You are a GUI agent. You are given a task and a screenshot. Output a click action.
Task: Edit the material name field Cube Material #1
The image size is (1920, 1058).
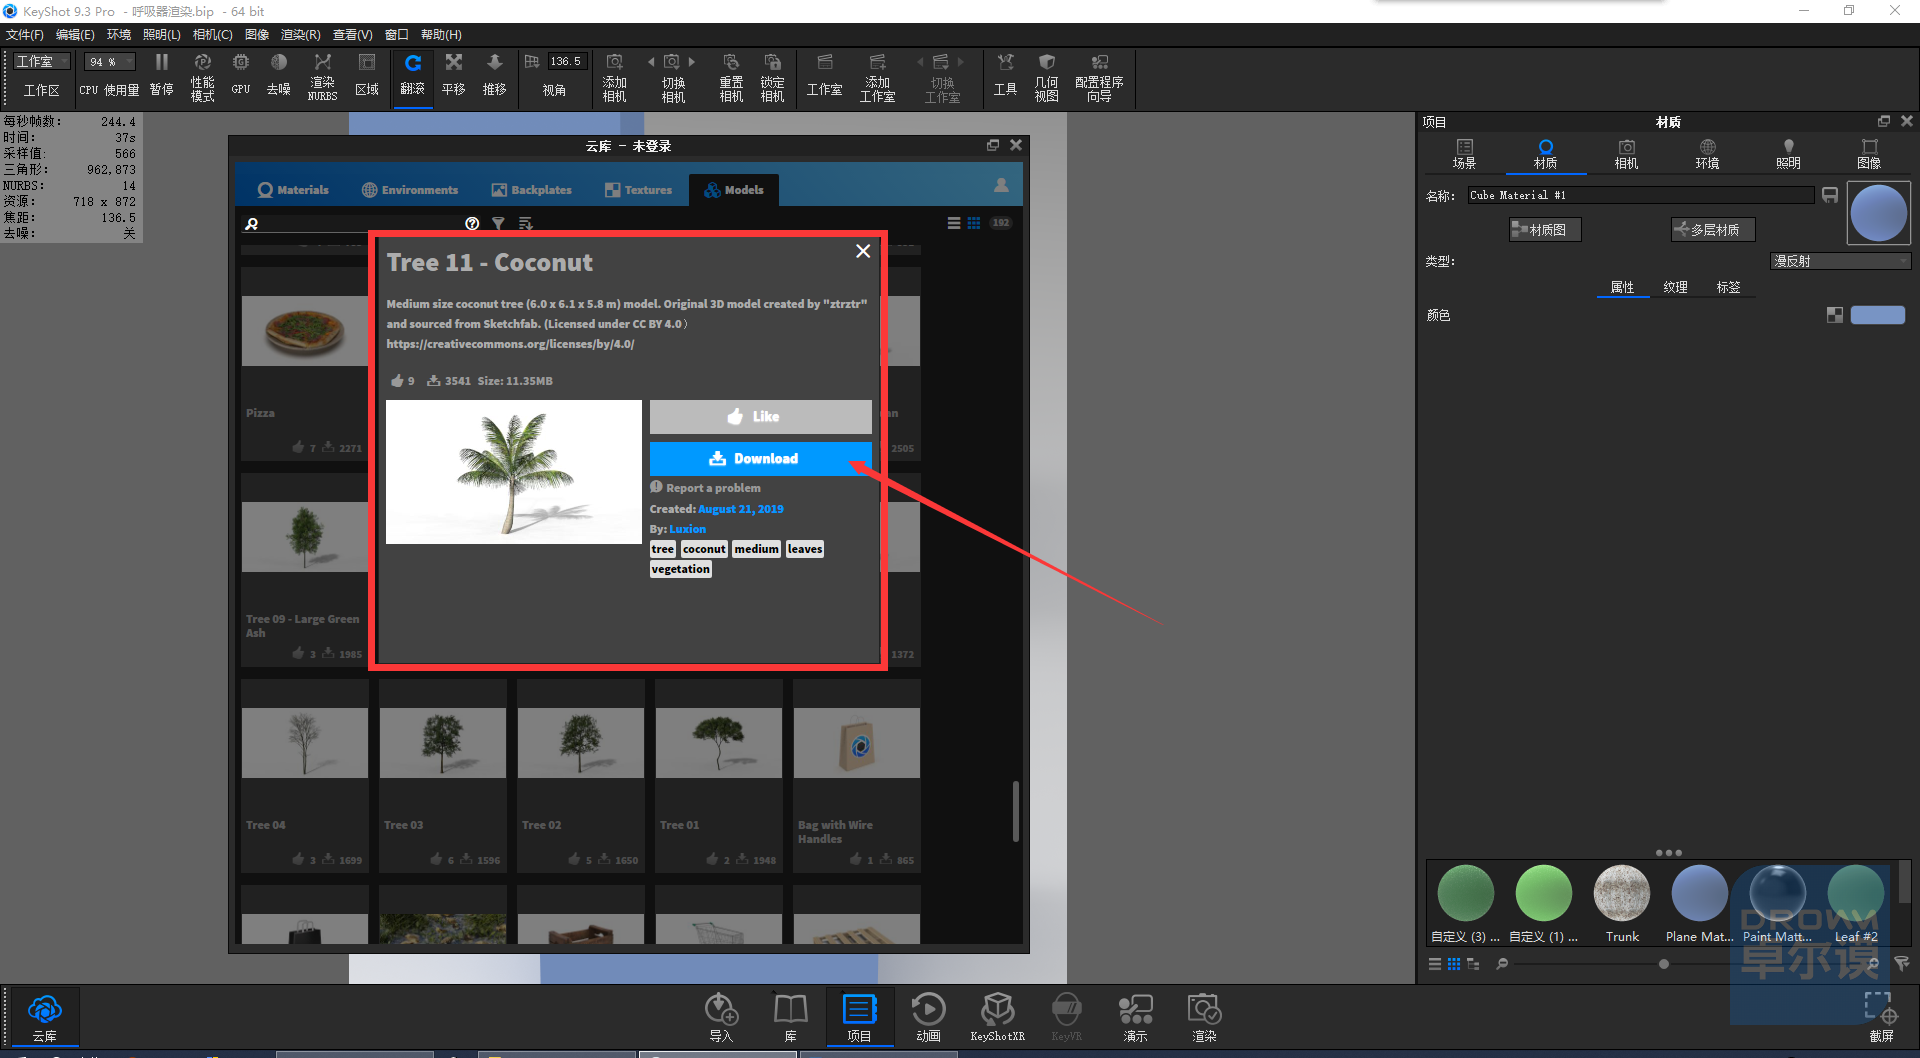pyautogui.click(x=1641, y=195)
